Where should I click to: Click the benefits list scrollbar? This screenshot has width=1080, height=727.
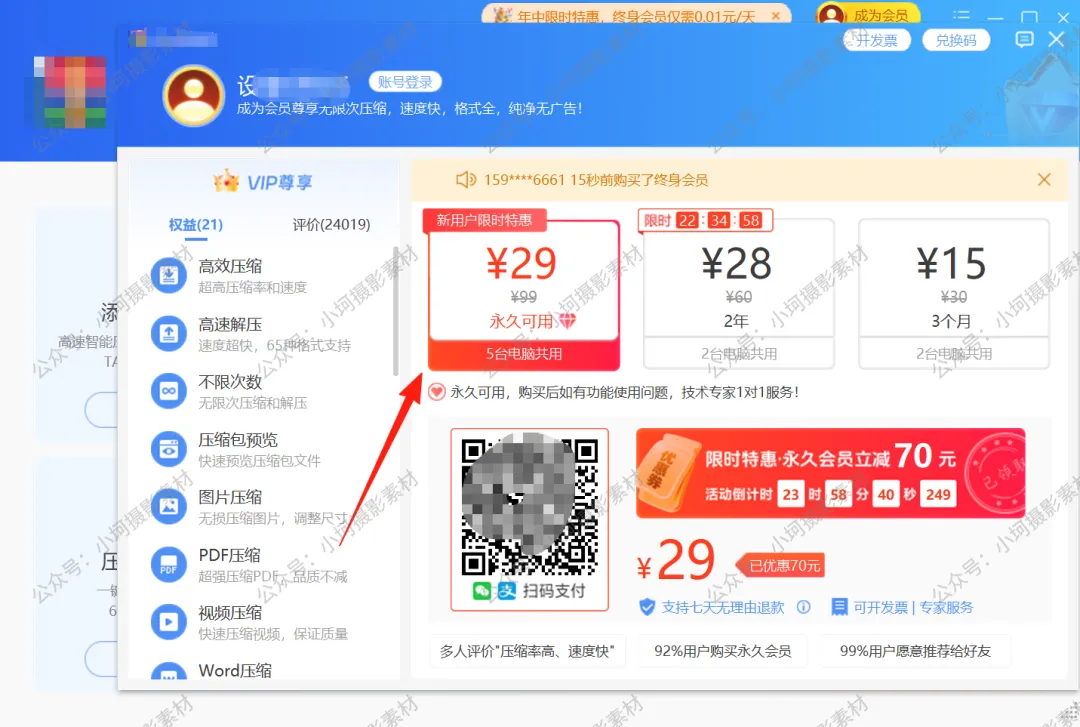click(x=395, y=311)
